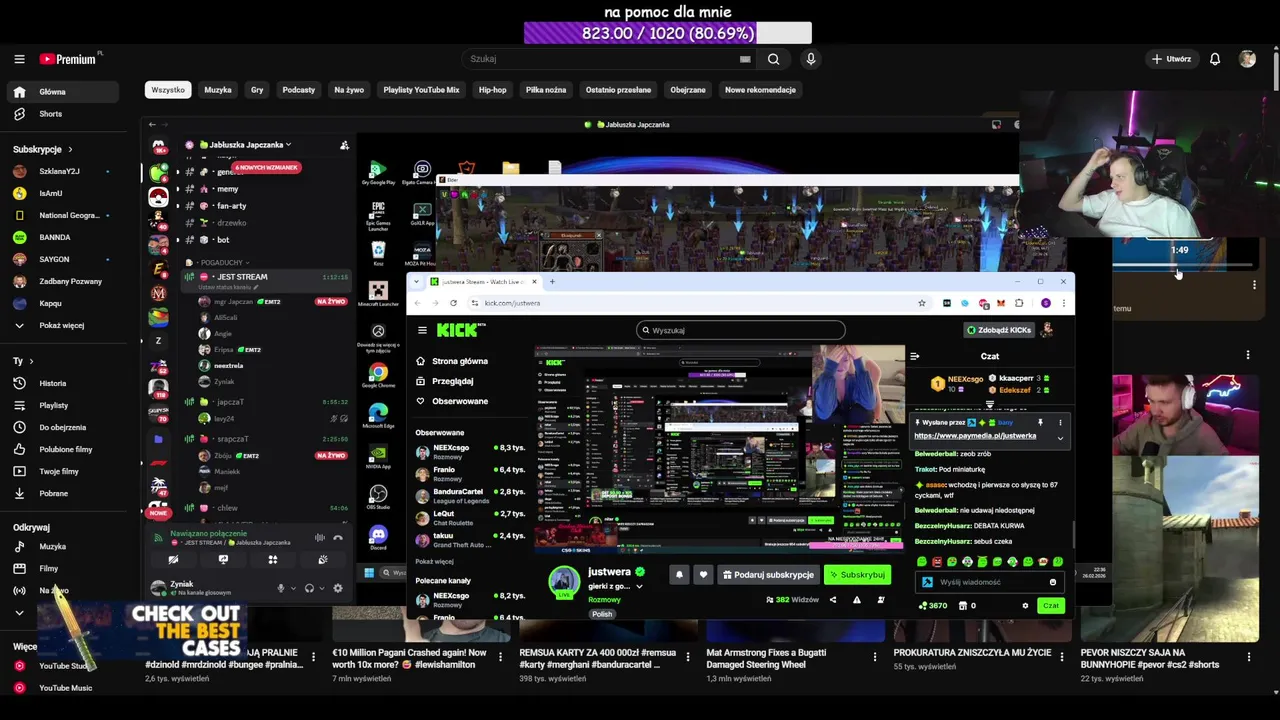Image resolution: width=1280 pixels, height=720 pixels.
Task: Share the justwera Kick stream
Action: (832, 600)
